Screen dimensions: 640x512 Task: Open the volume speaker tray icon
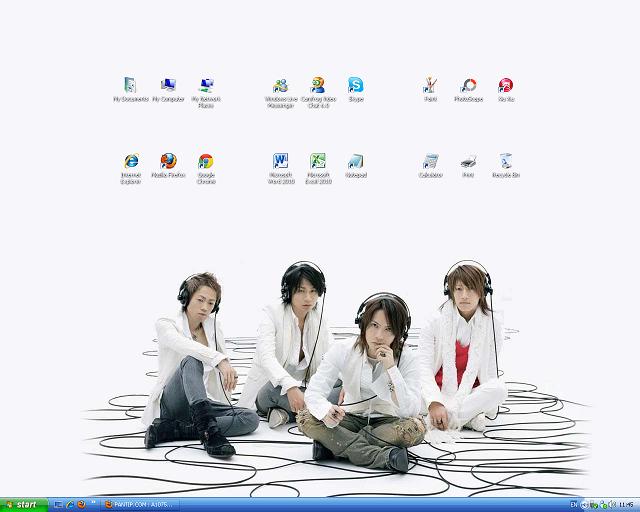point(612,505)
